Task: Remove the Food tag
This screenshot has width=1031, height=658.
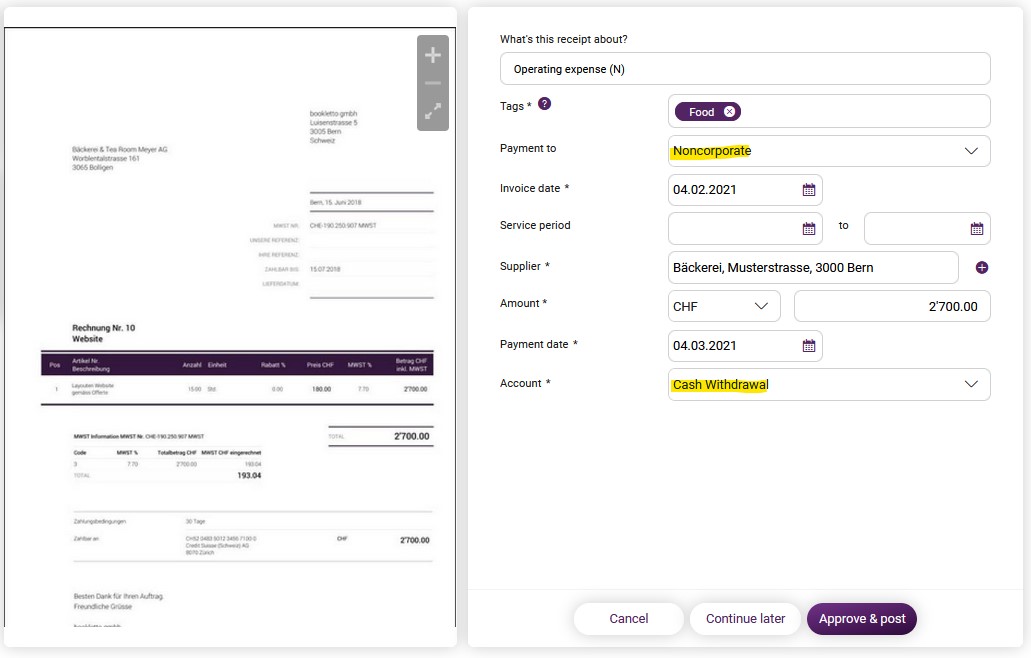Action: coord(729,112)
